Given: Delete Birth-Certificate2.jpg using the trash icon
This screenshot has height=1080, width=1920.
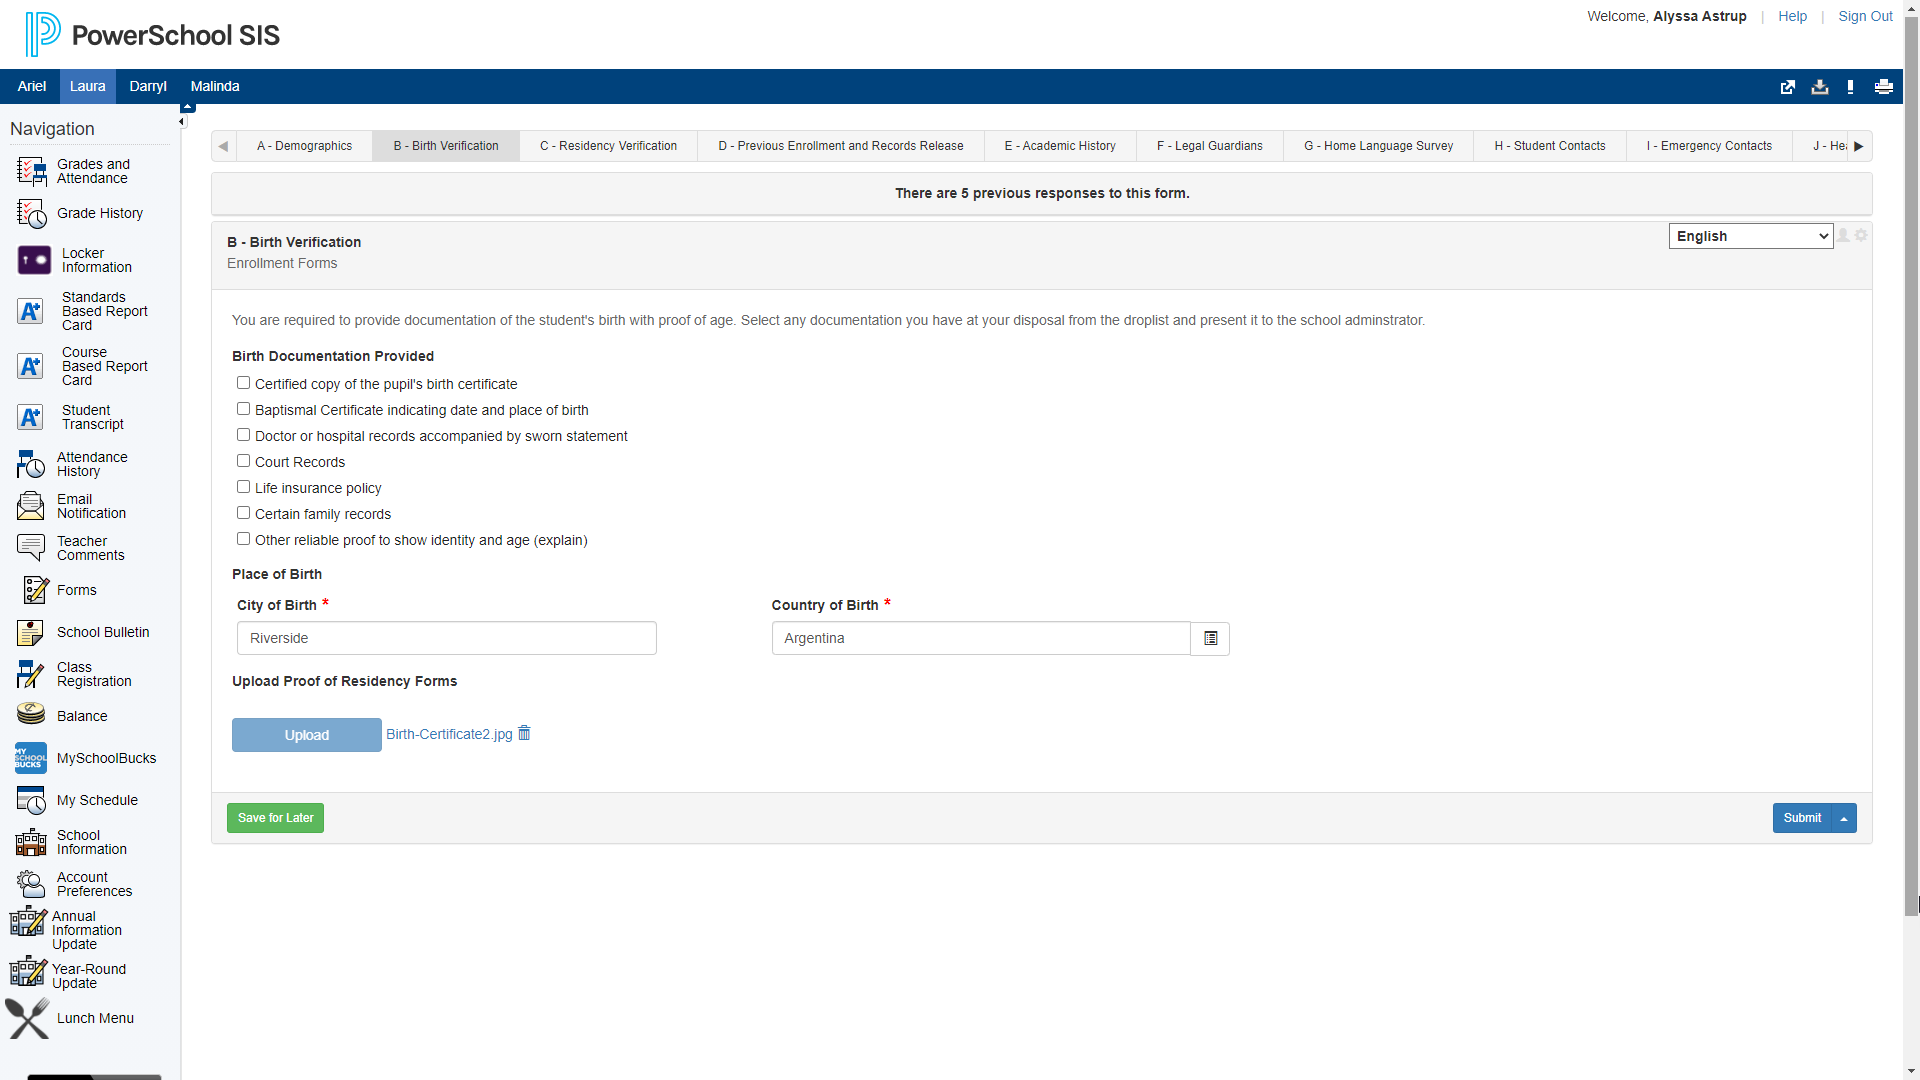Looking at the screenshot, I should pos(523,733).
